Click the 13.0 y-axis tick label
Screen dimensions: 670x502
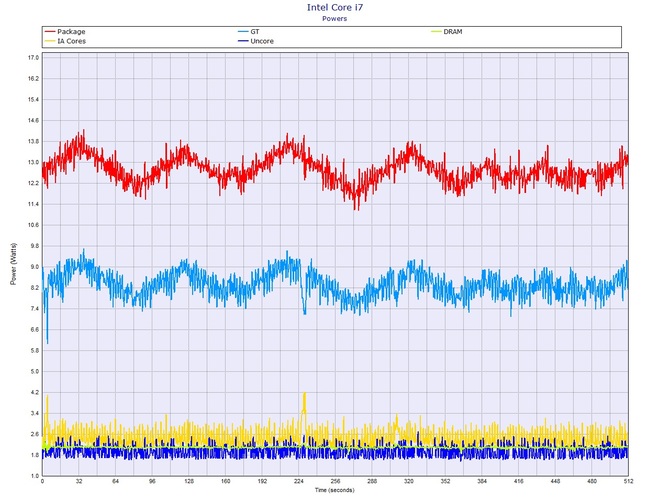[x=33, y=162]
